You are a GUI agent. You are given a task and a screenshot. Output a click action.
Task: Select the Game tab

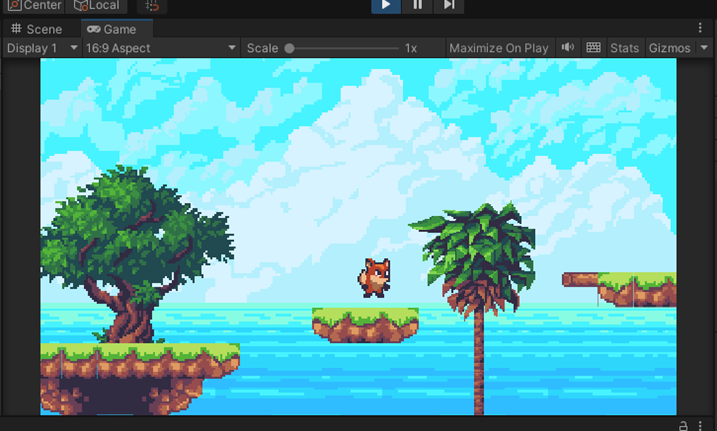click(112, 29)
